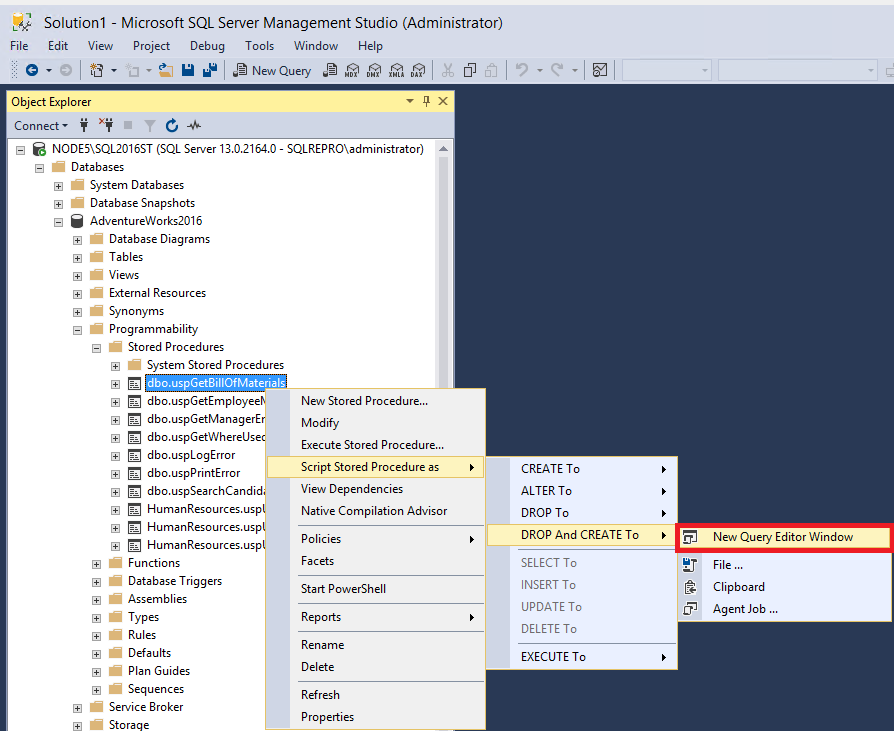This screenshot has width=894, height=731.
Task: Click the Activity Monitor toolbar icon
Action: (600, 70)
